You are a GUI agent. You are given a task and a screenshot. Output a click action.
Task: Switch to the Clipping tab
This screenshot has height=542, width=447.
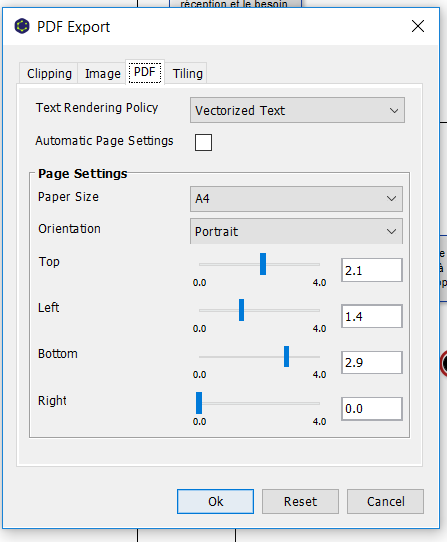tap(49, 73)
